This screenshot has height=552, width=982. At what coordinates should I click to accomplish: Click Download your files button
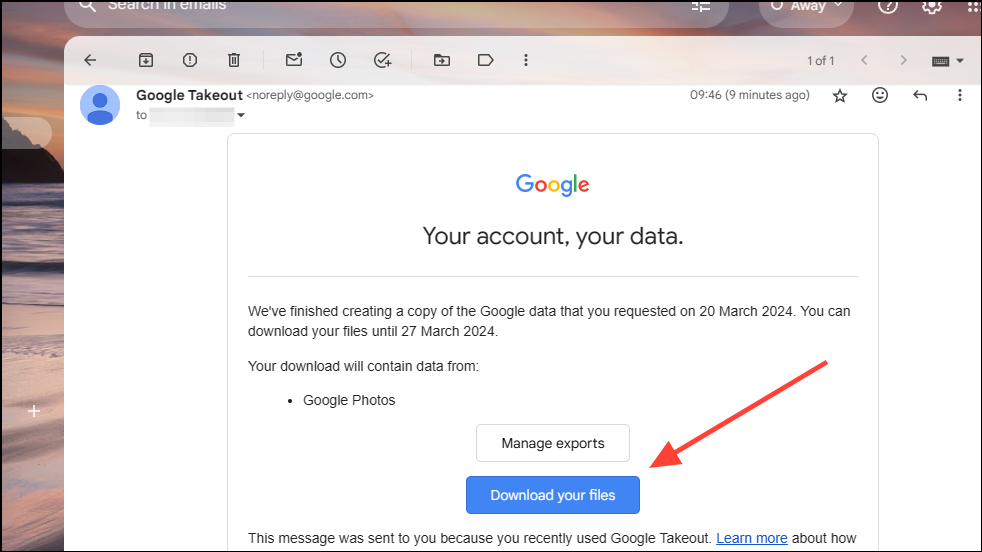tap(552, 495)
